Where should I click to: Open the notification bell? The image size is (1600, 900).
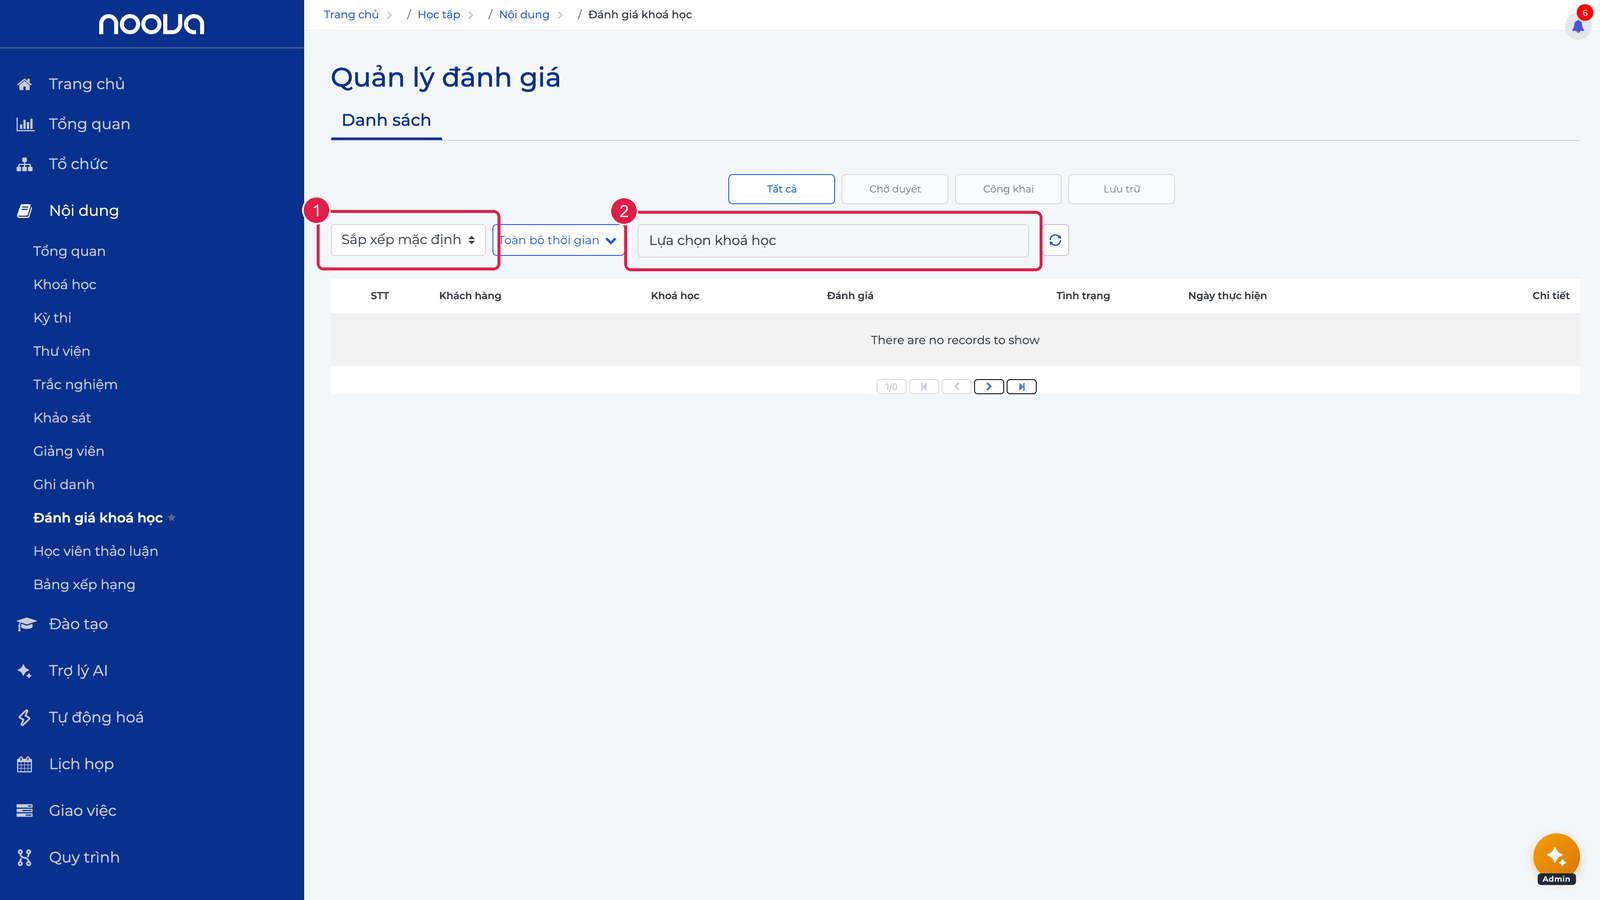[1578, 26]
